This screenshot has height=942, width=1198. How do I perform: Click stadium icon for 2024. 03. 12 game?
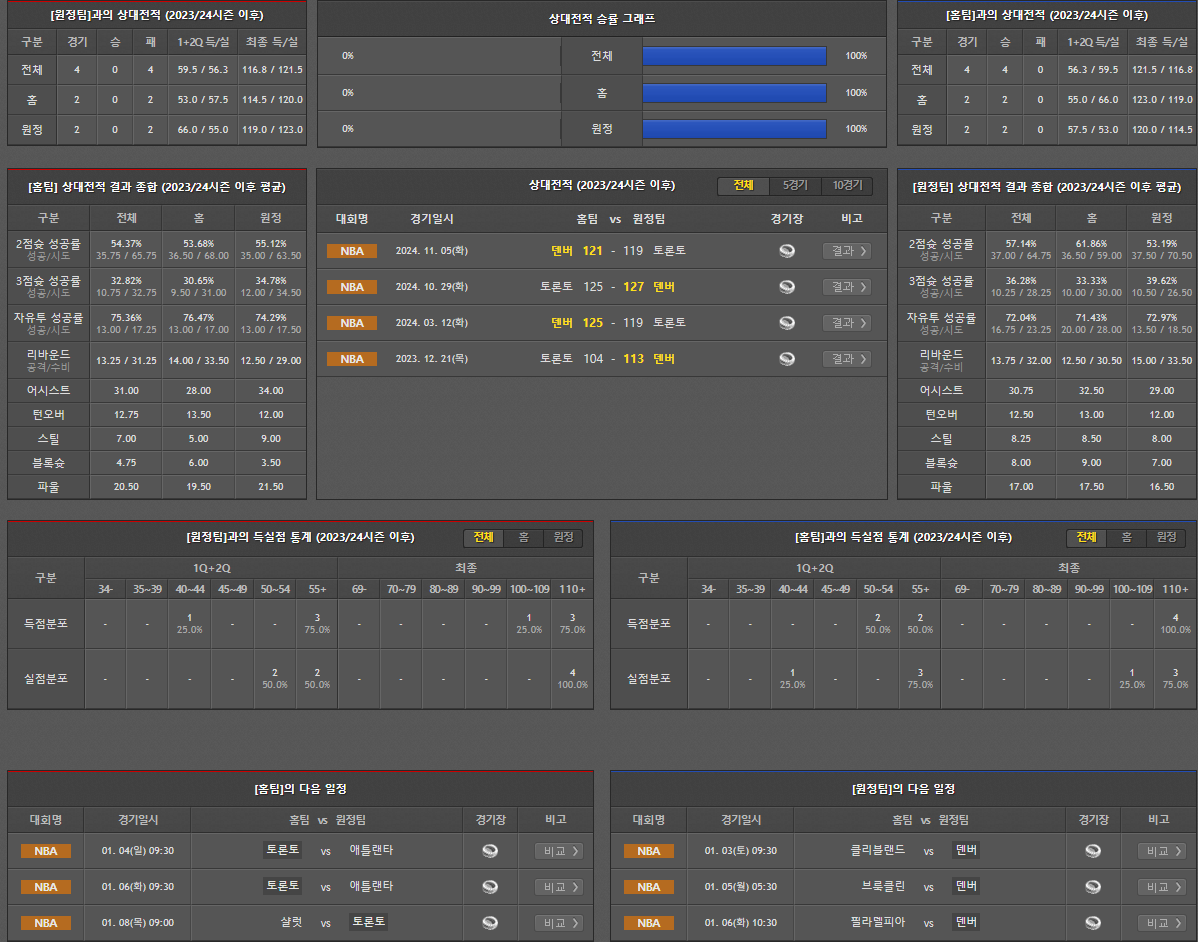(x=787, y=323)
